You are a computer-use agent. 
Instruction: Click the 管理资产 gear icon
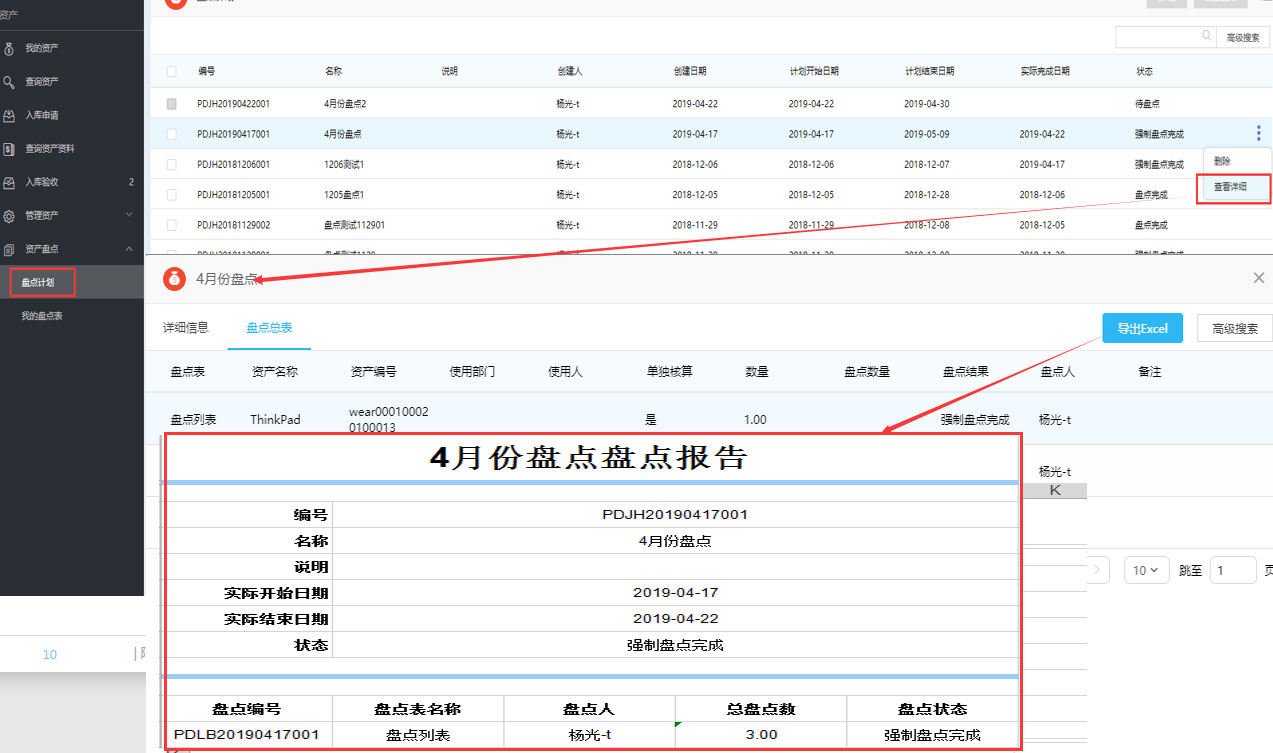click(x=9, y=216)
